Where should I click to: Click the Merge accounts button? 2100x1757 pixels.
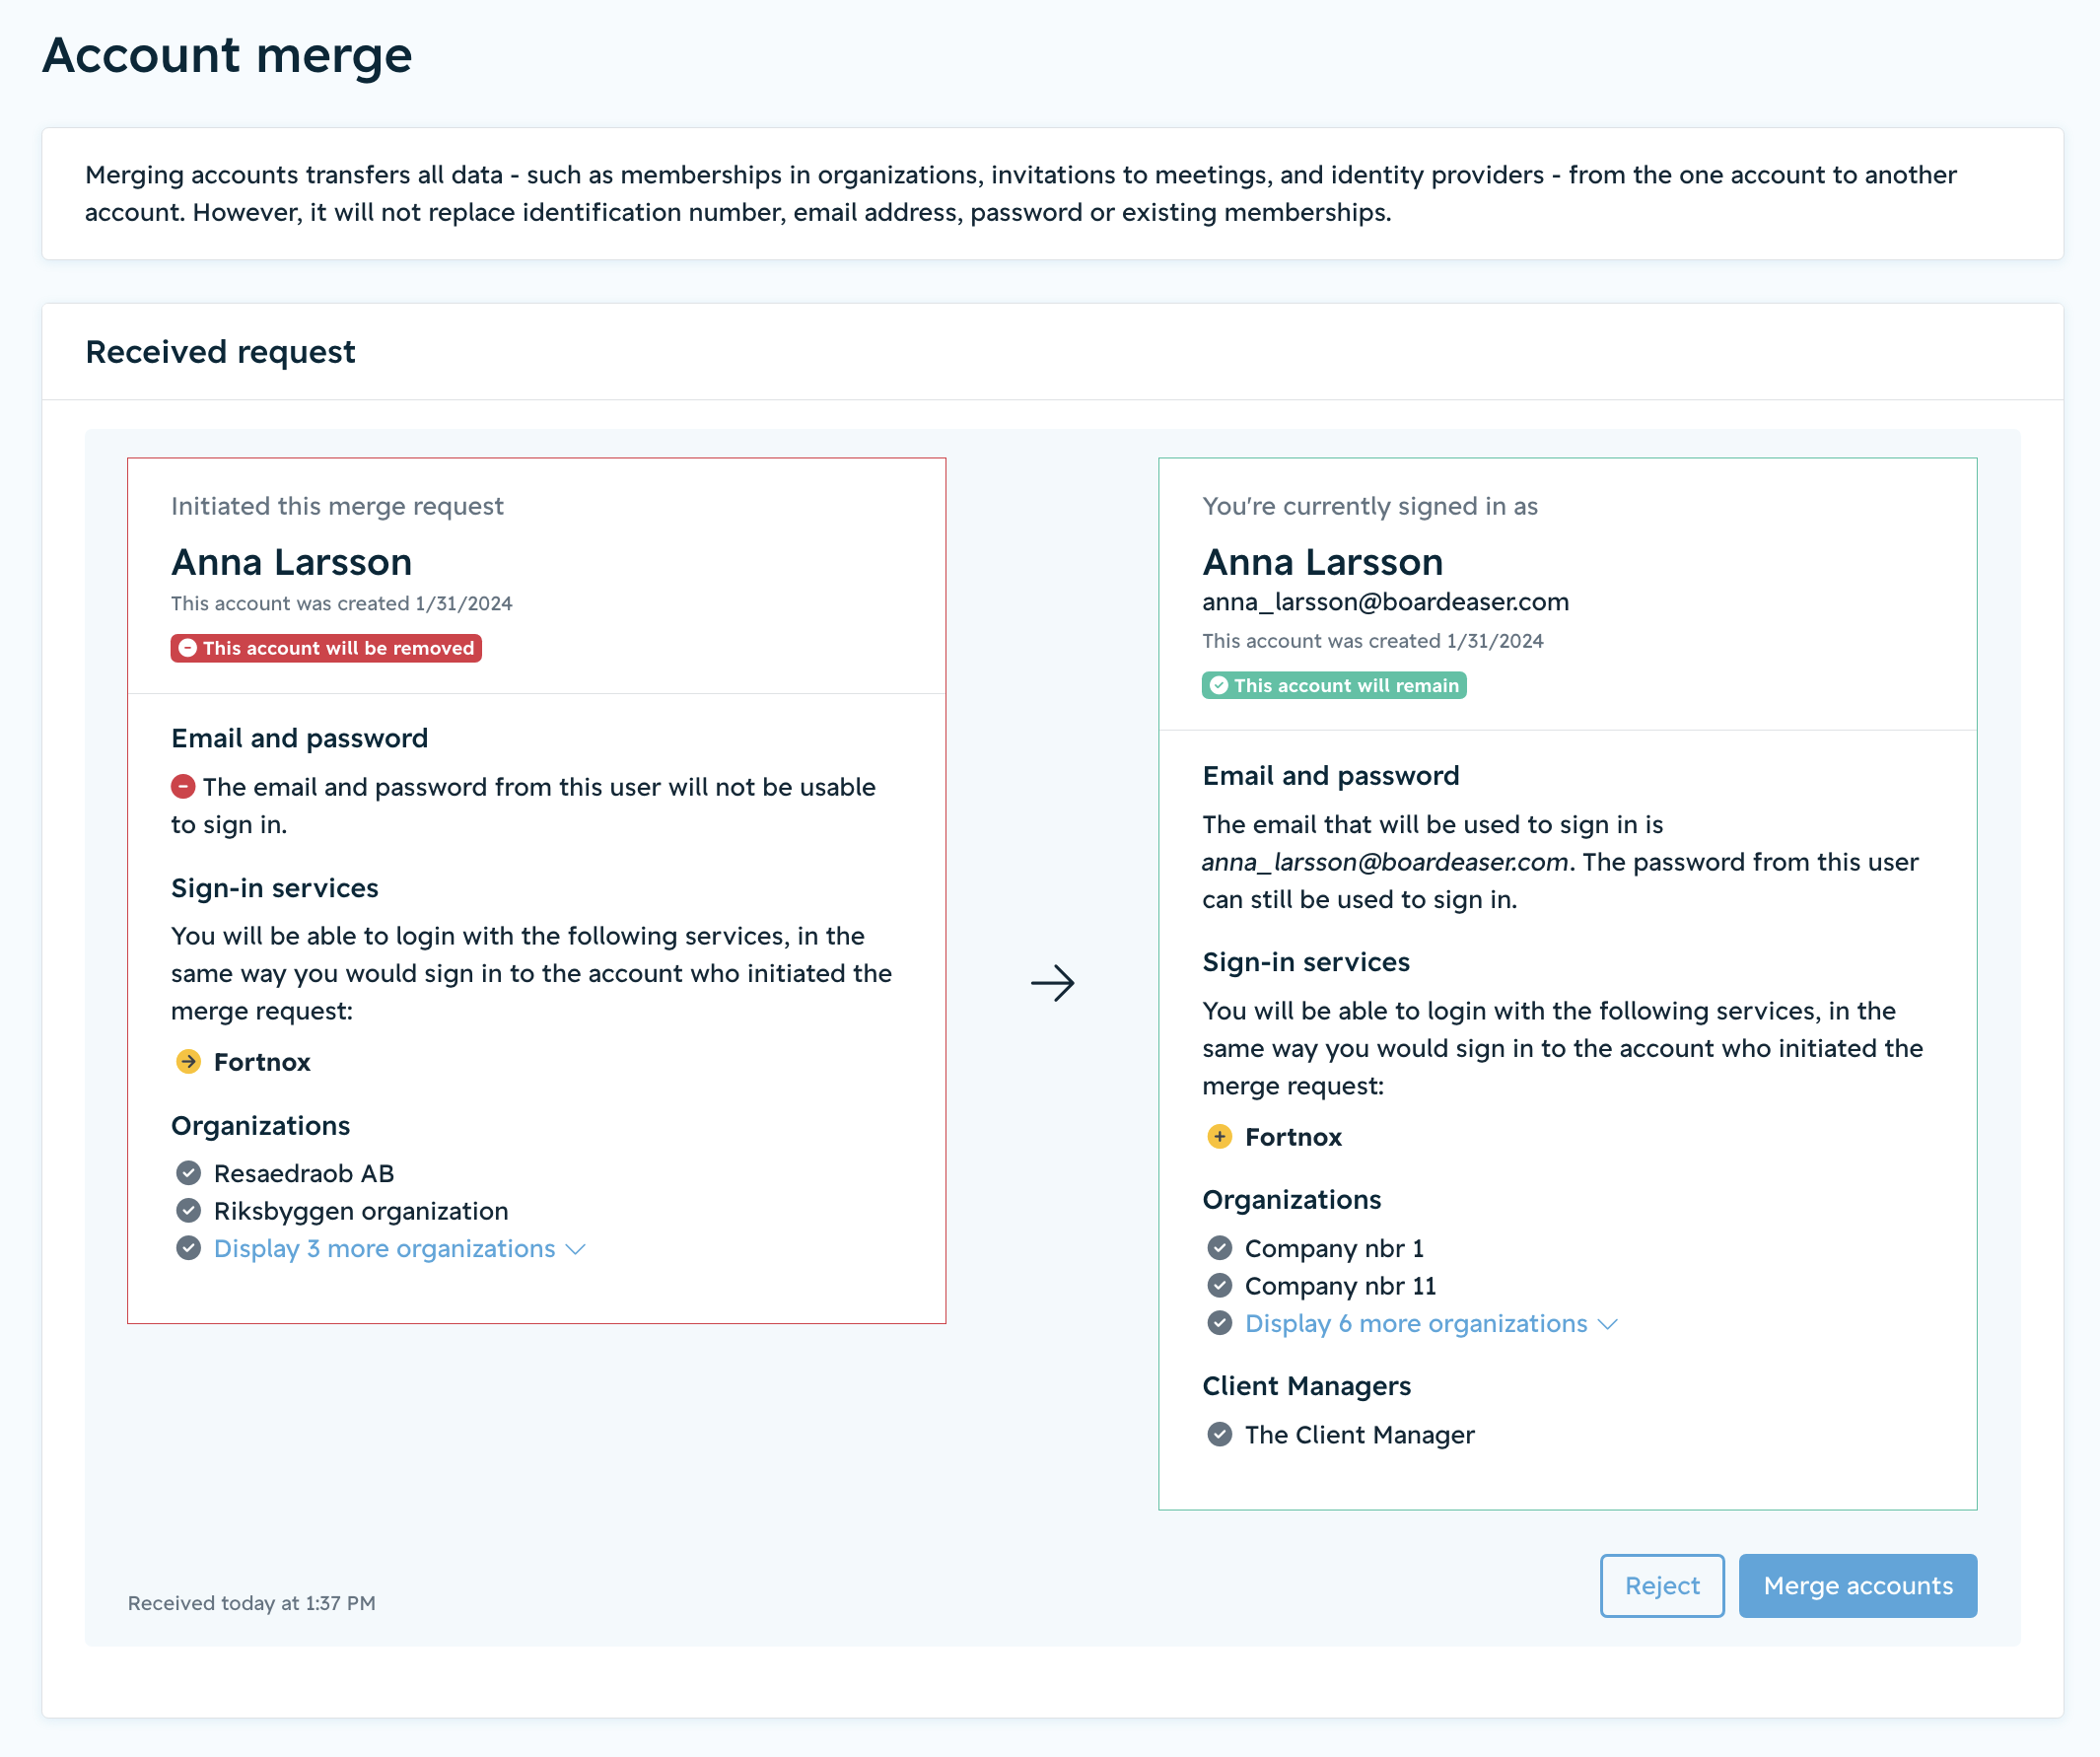click(x=1857, y=1585)
